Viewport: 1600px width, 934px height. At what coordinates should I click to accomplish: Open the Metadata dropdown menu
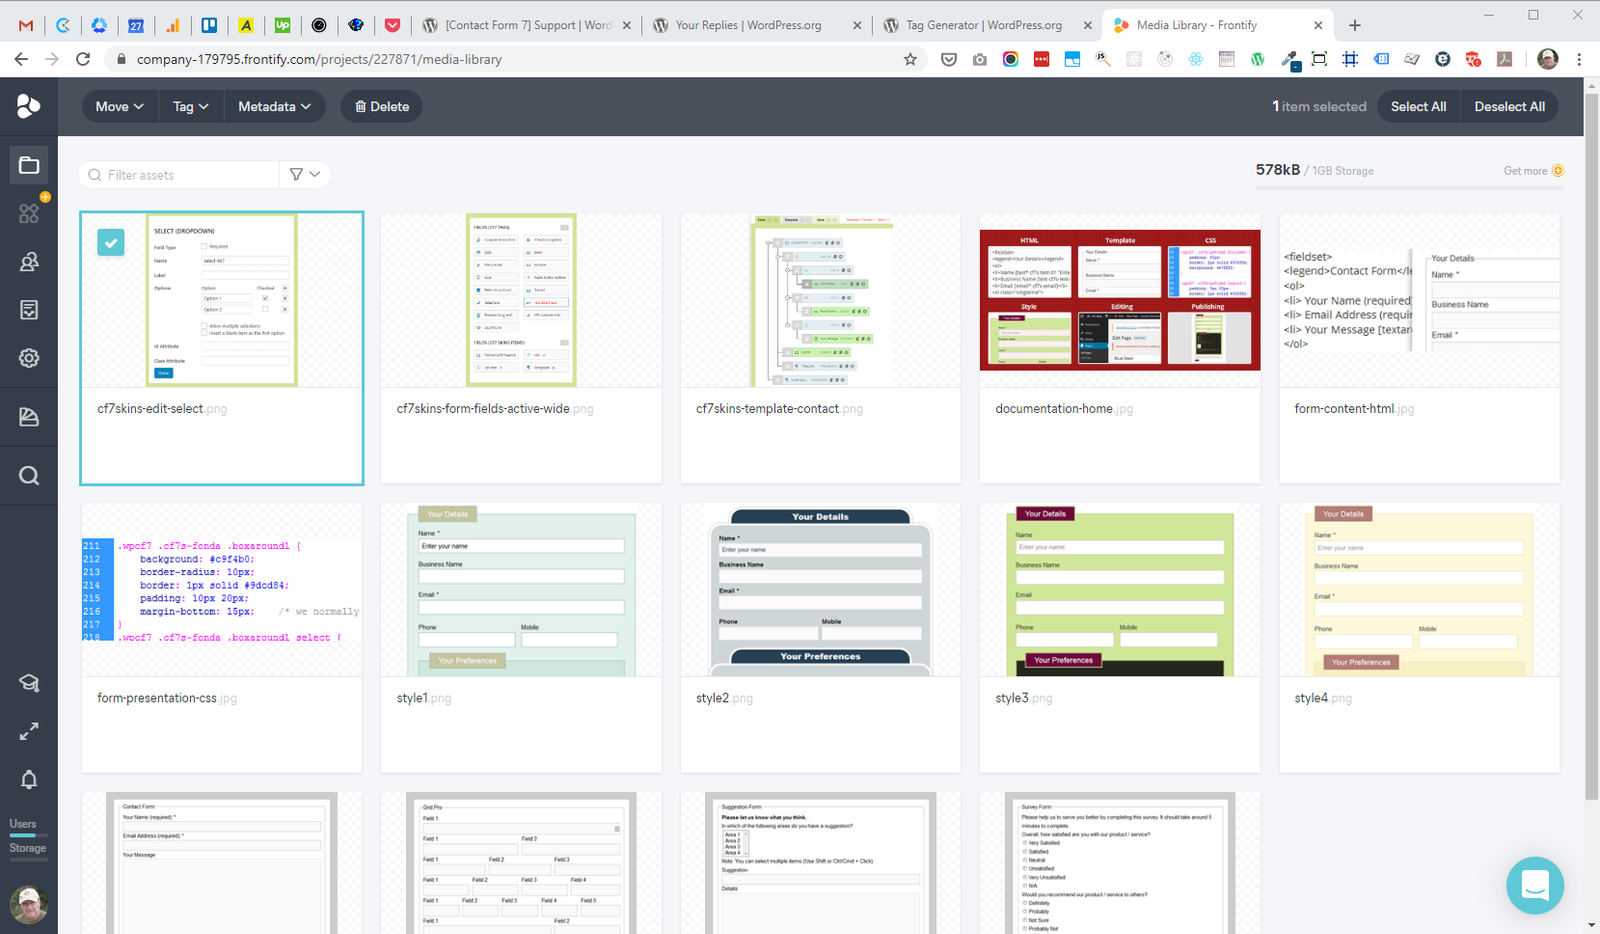(274, 107)
